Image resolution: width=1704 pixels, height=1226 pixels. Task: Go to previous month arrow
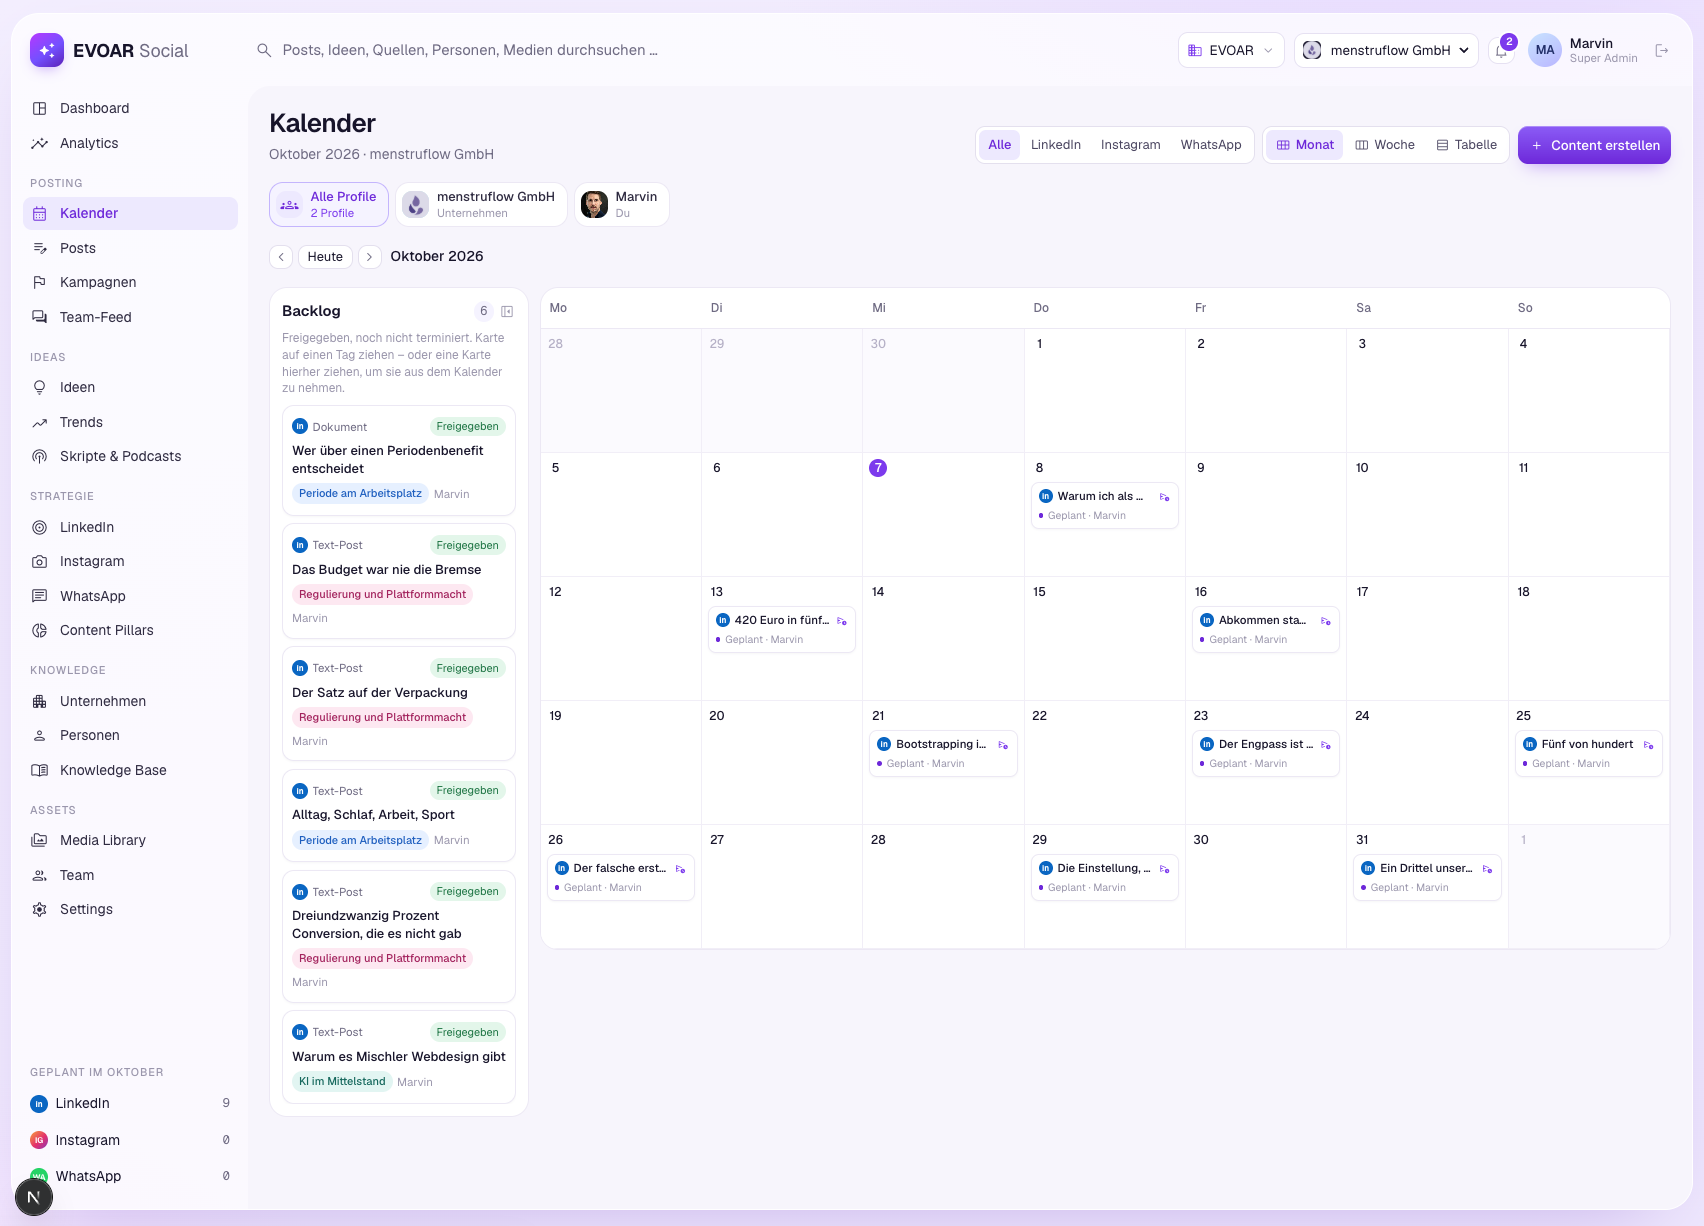pos(281,257)
